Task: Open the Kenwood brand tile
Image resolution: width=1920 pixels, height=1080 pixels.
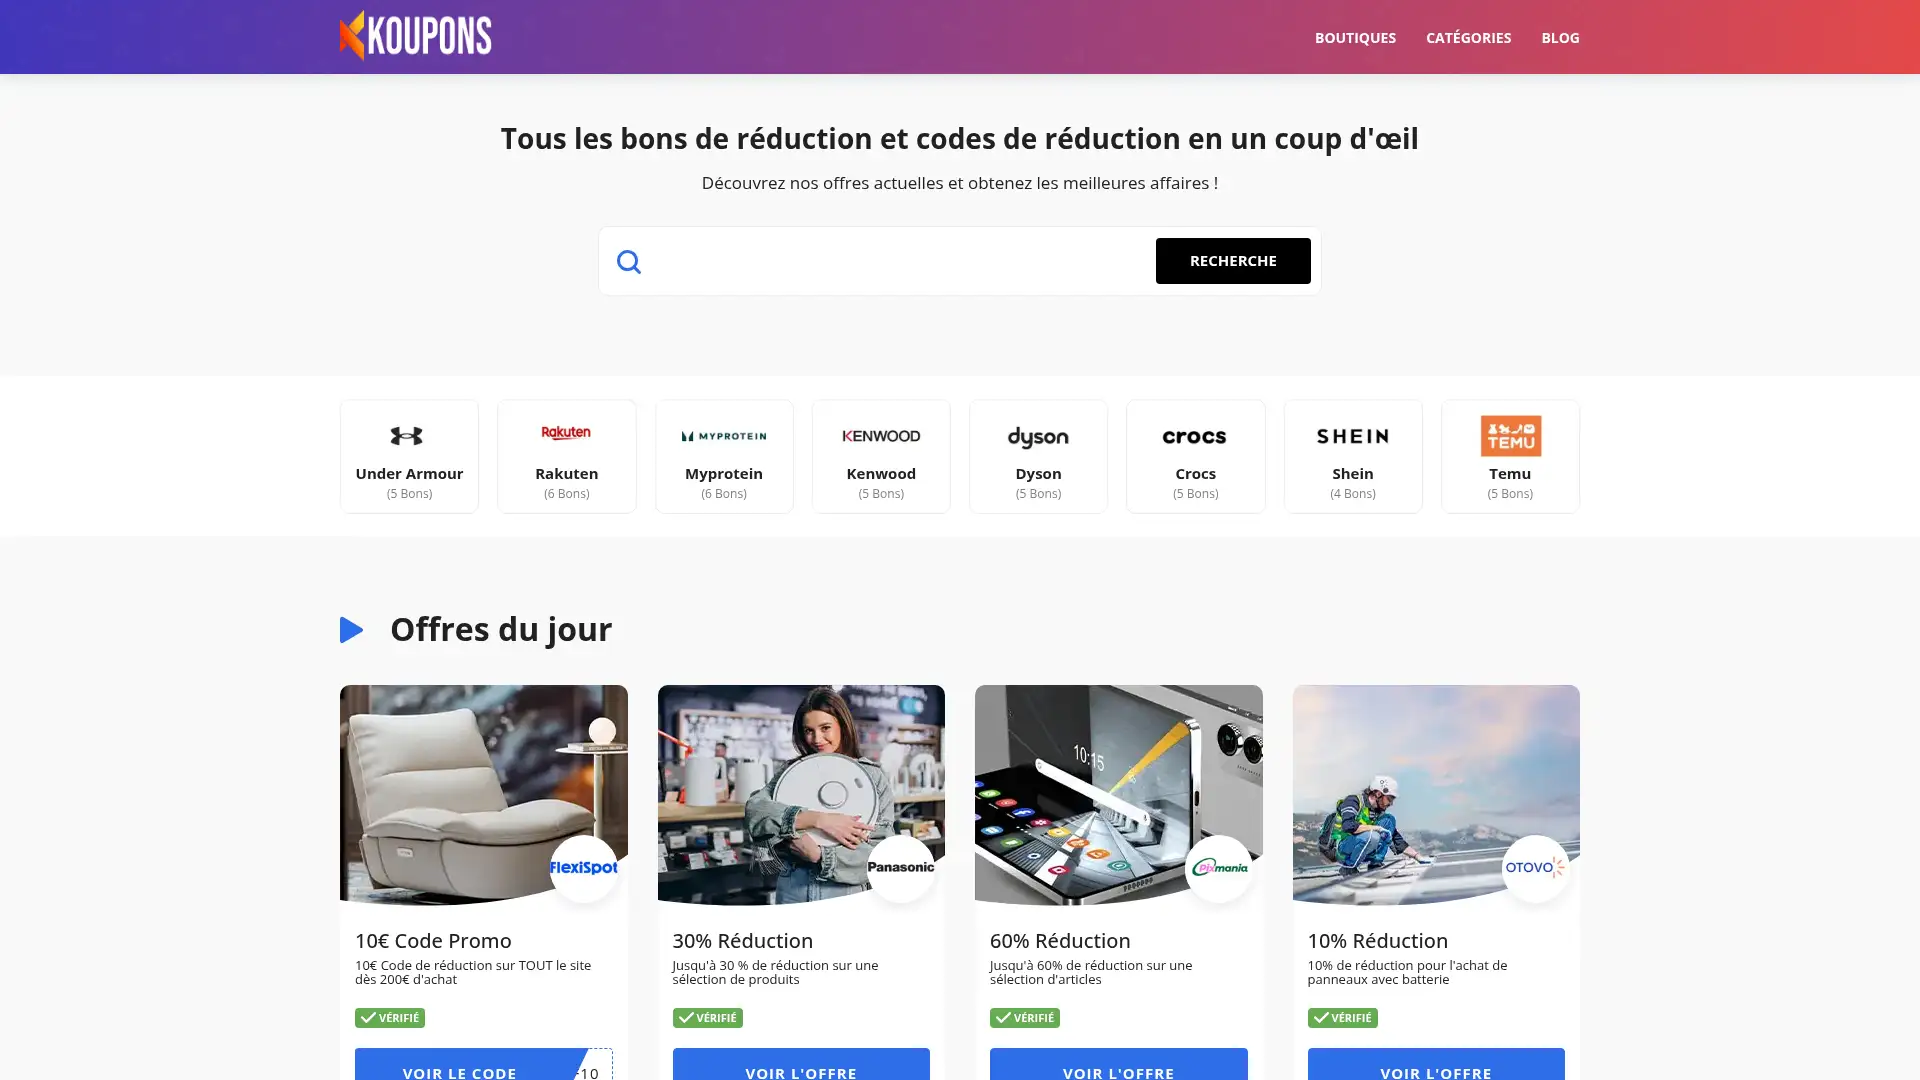Action: (x=881, y=456)
